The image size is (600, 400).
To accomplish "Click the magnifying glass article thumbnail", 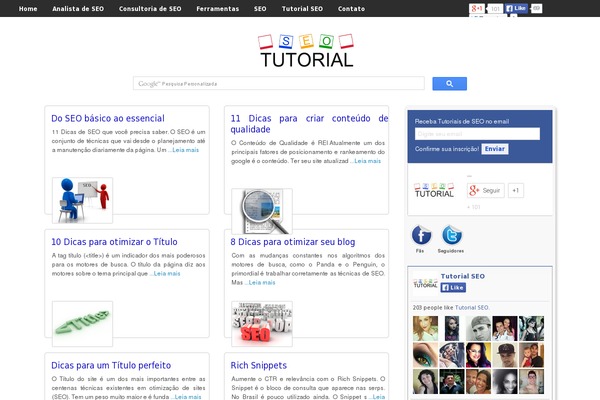I will point(262,209).
